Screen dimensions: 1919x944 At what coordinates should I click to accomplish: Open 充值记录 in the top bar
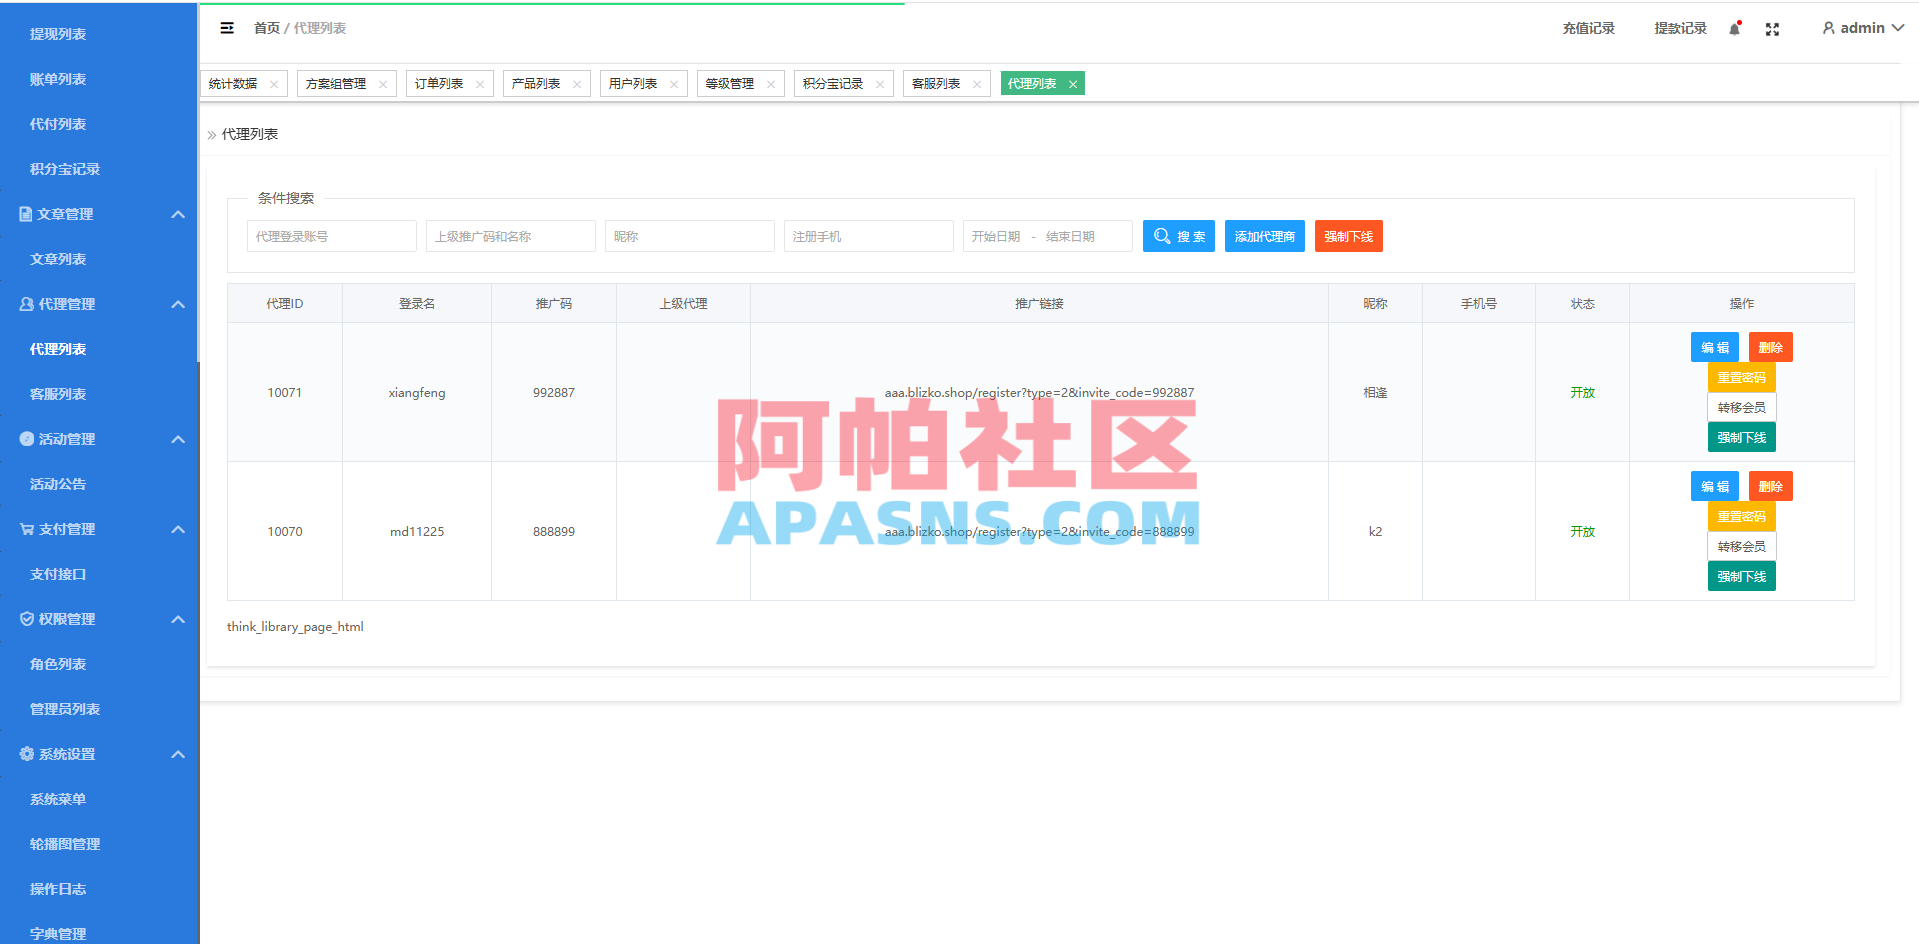[x=1589, y=28]
